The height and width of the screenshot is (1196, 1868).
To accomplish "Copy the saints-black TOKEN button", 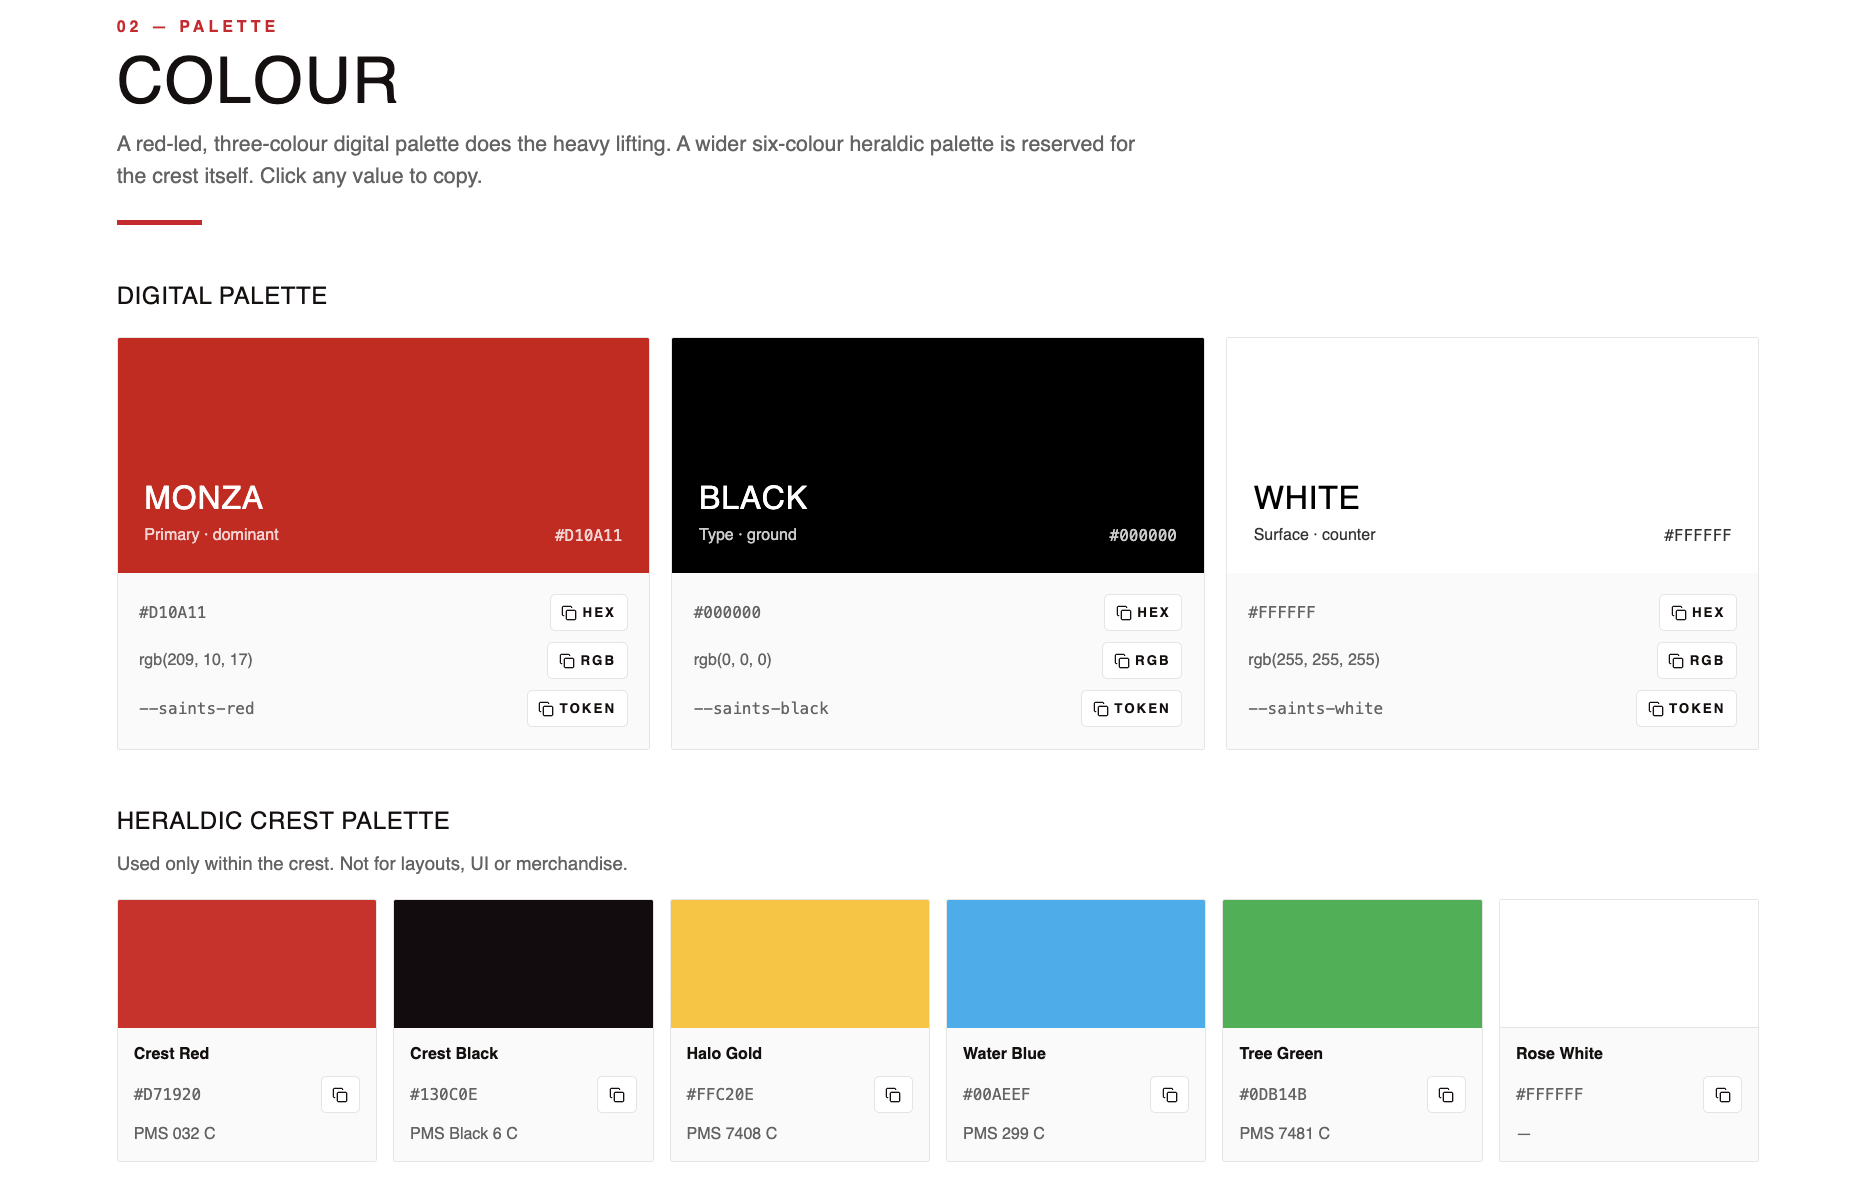I will click(x=1131, y=708).
